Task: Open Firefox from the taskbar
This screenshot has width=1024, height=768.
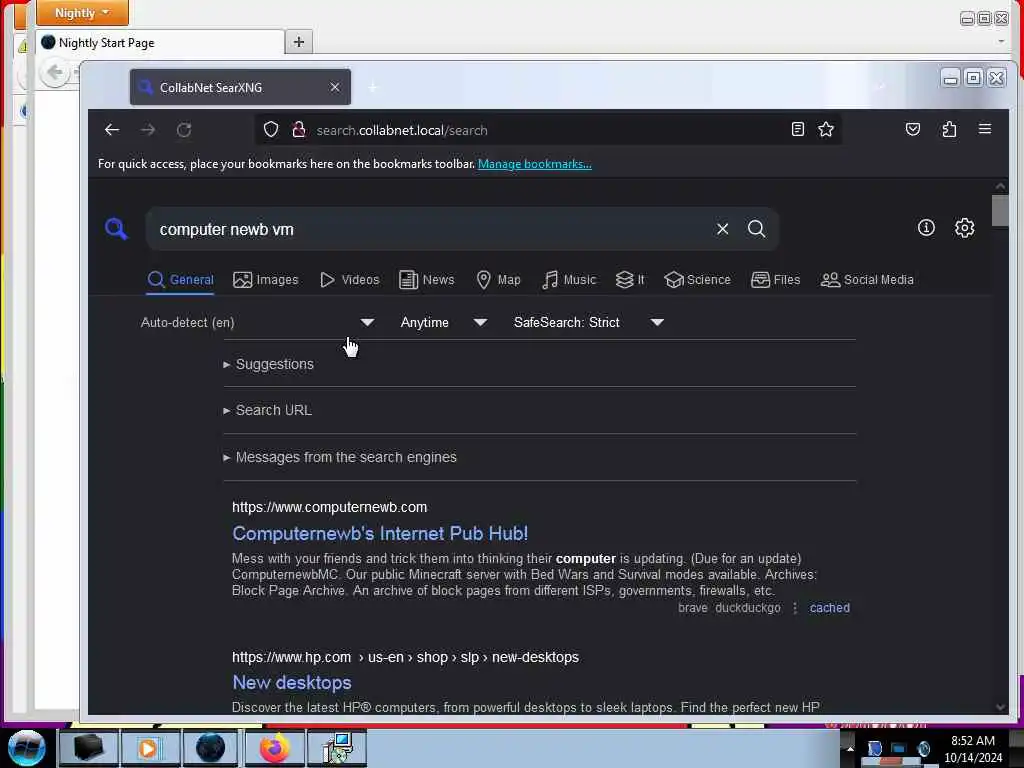Action: click(x=274, y=748)
